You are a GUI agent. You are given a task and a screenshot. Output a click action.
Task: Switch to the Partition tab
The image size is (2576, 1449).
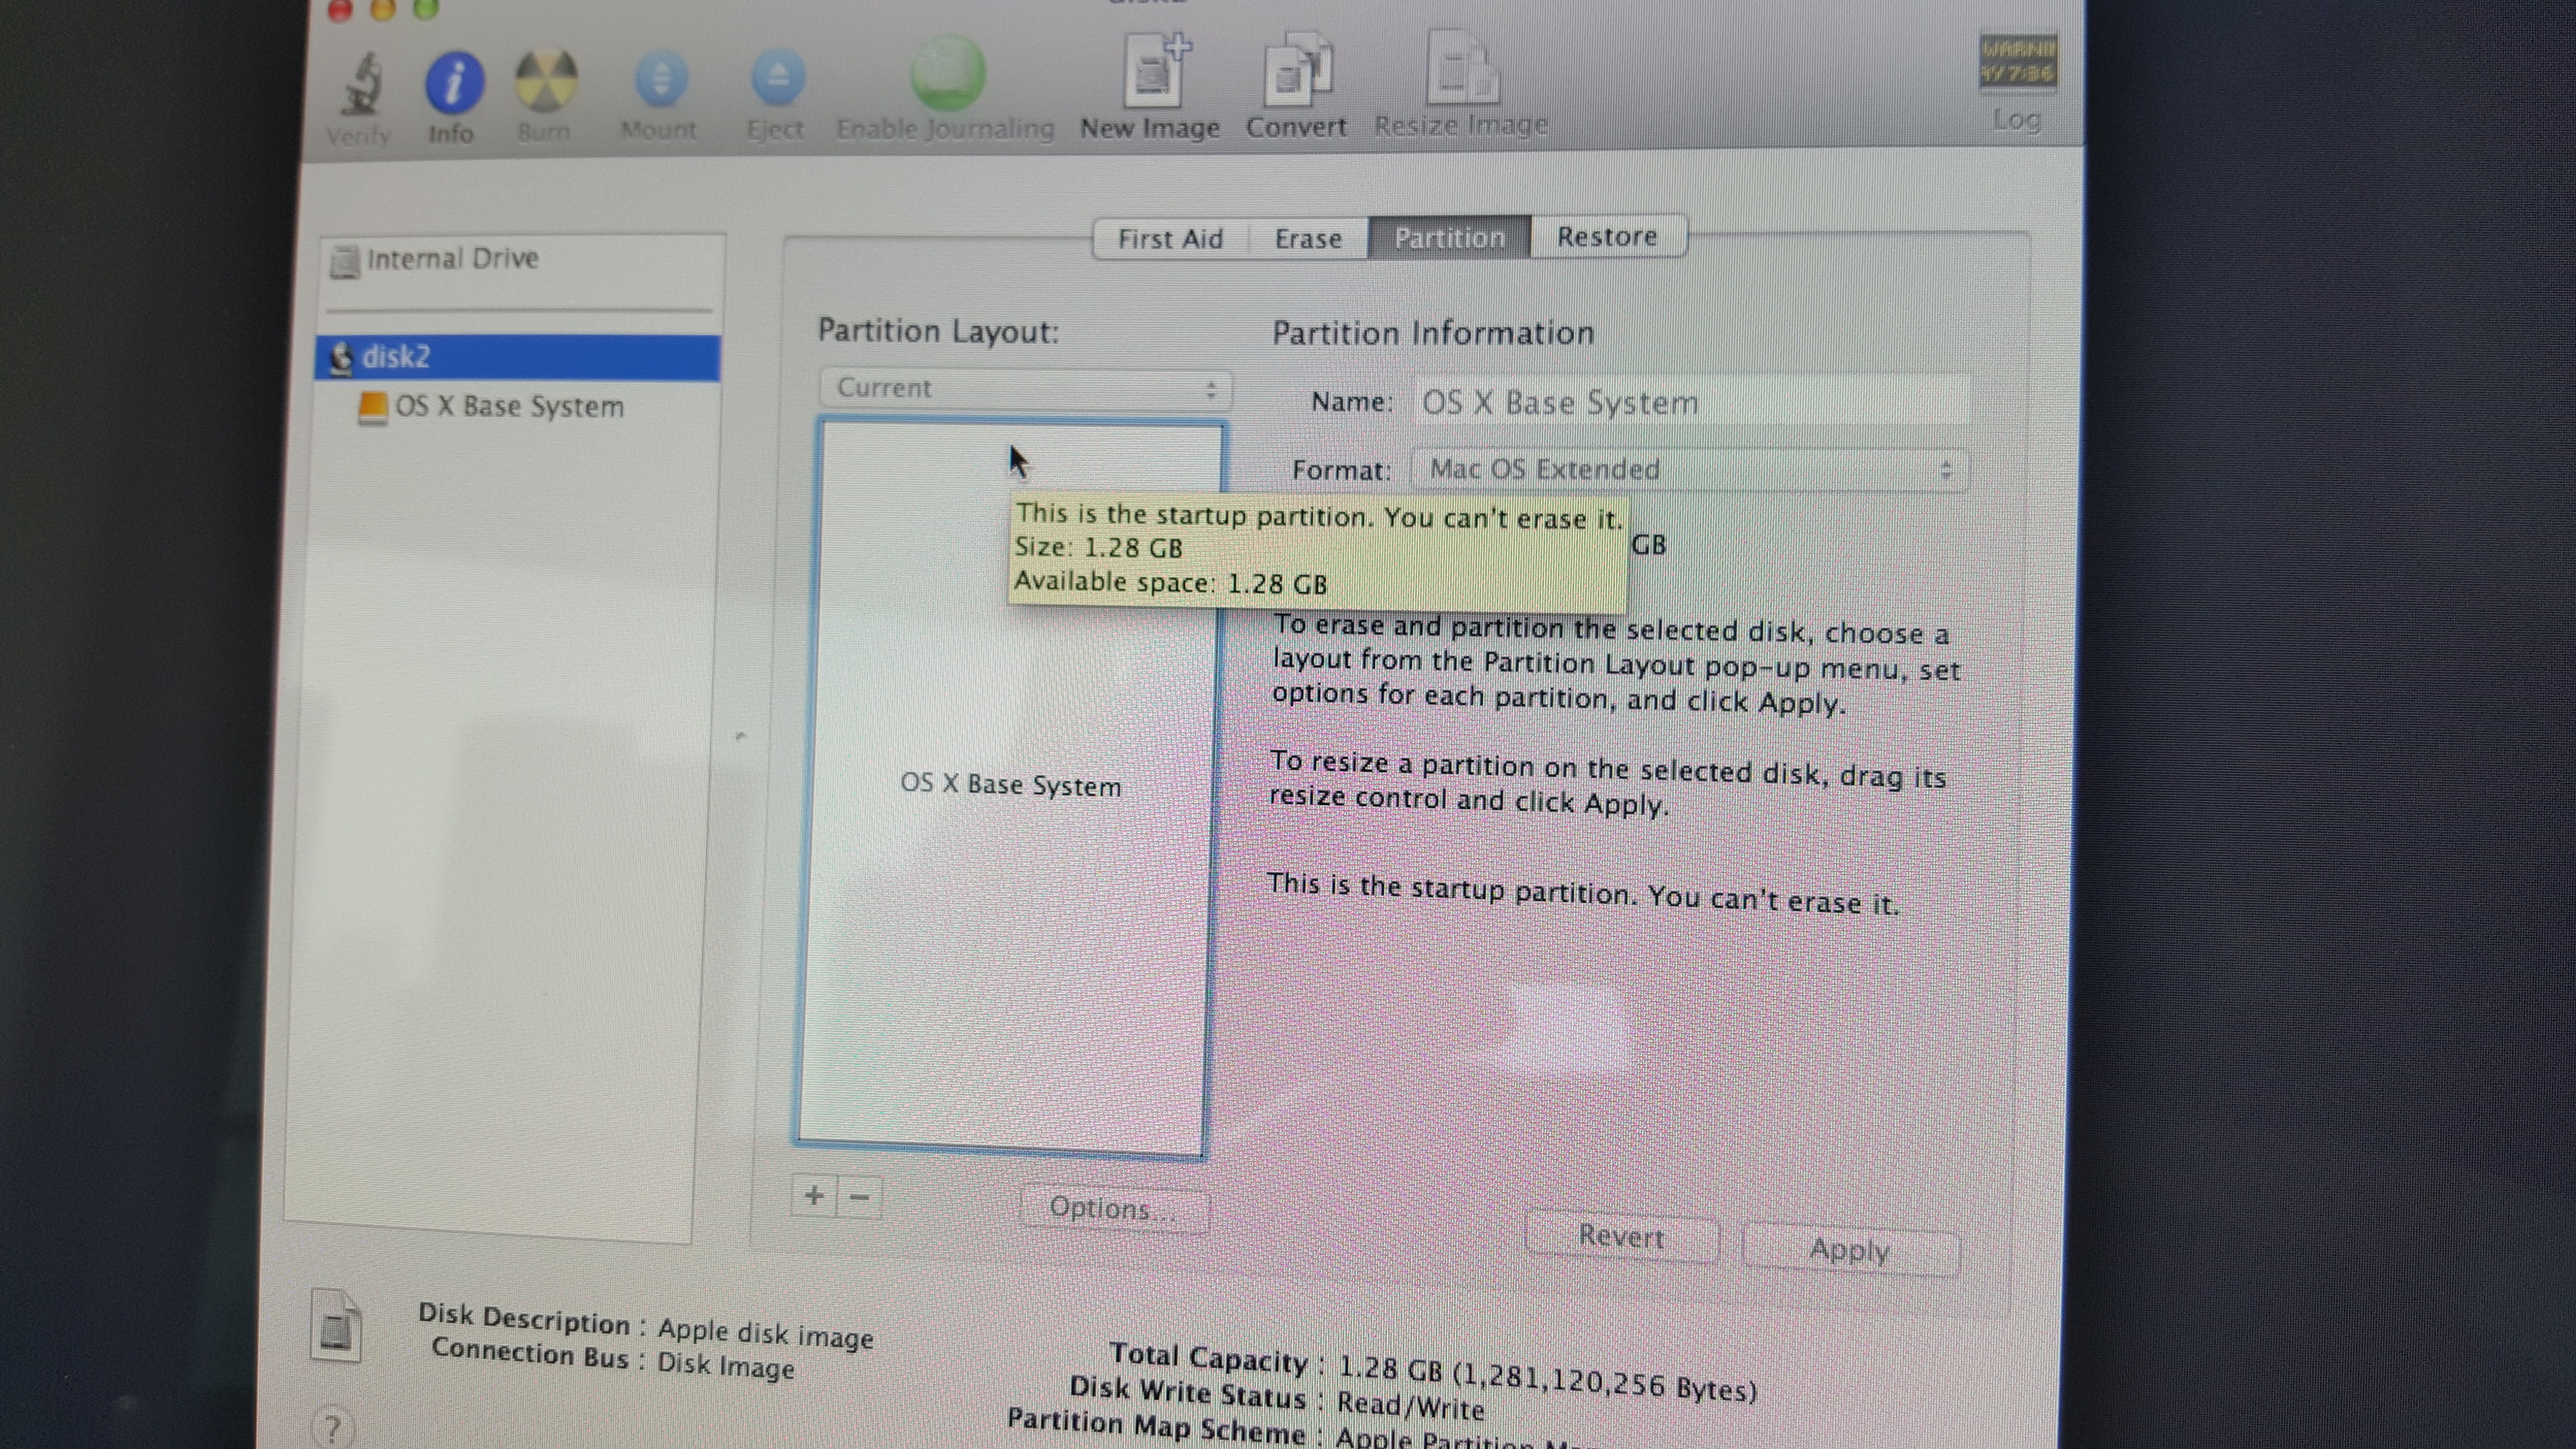pyautogui.click(x=1449, y=238)
